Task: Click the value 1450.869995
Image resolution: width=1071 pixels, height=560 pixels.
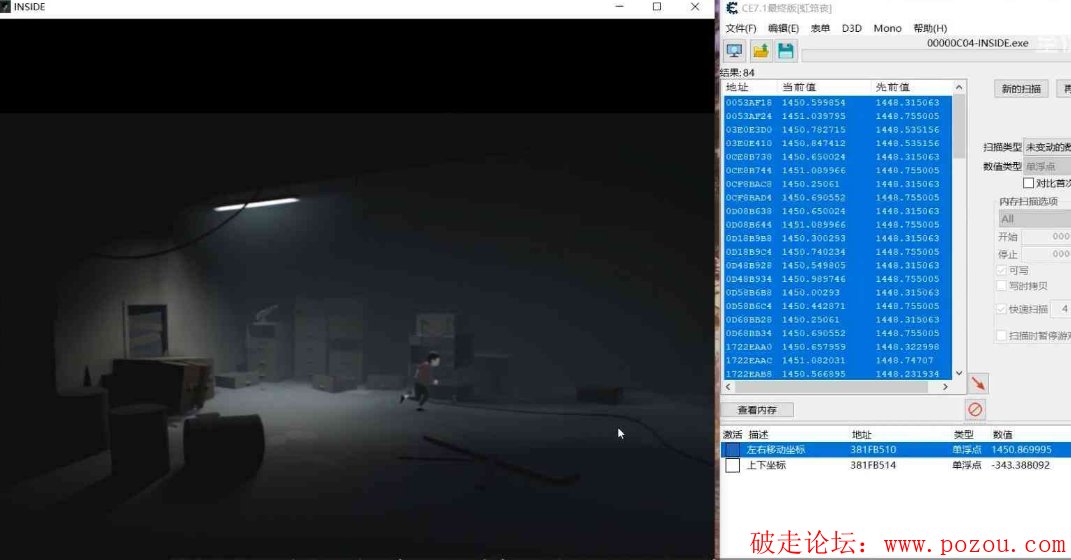Action: [x=1021, y=449]
